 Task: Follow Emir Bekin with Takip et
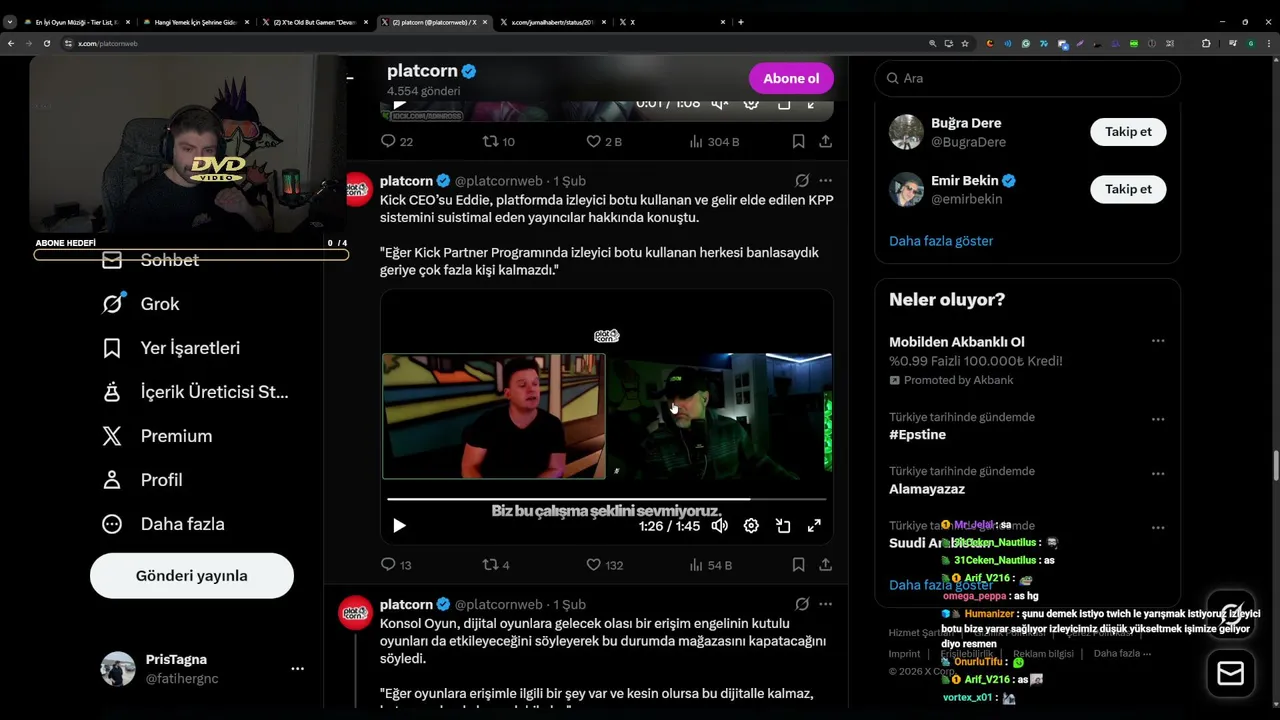[x=1128, y=189]
